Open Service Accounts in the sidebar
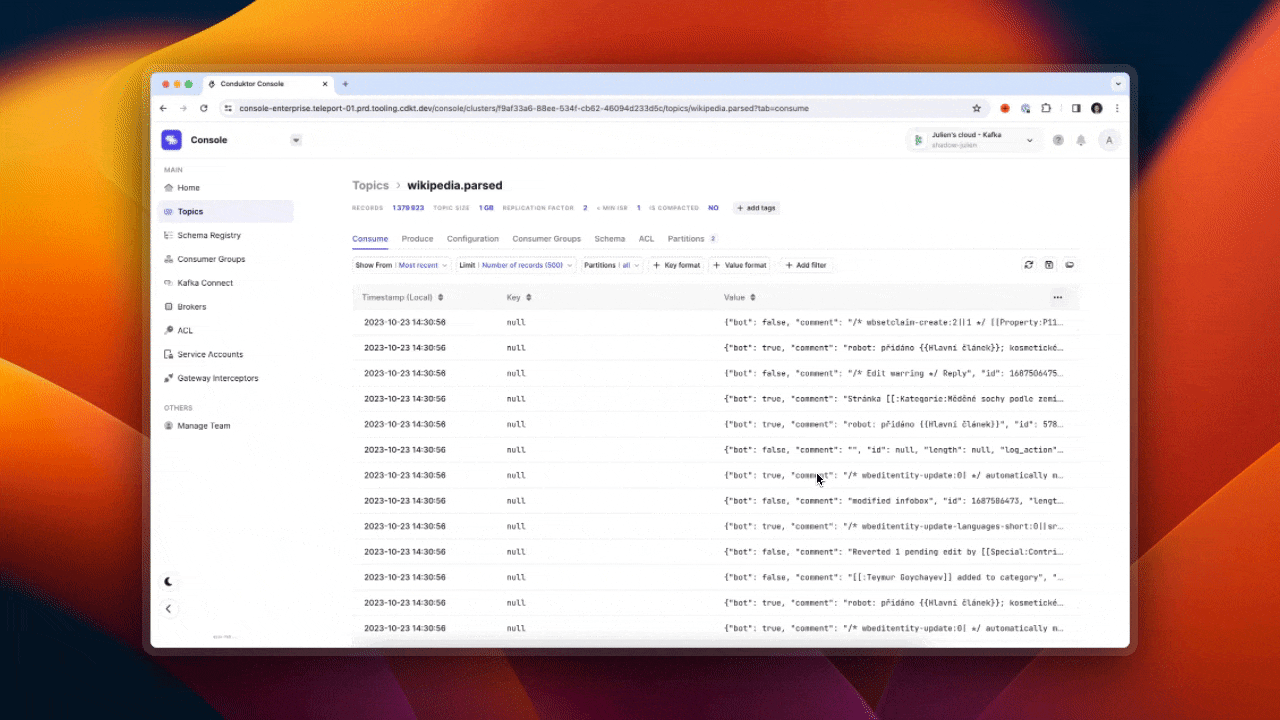Image resolution: width=1280 pixels, height=720 pixels. pos(226,354)
